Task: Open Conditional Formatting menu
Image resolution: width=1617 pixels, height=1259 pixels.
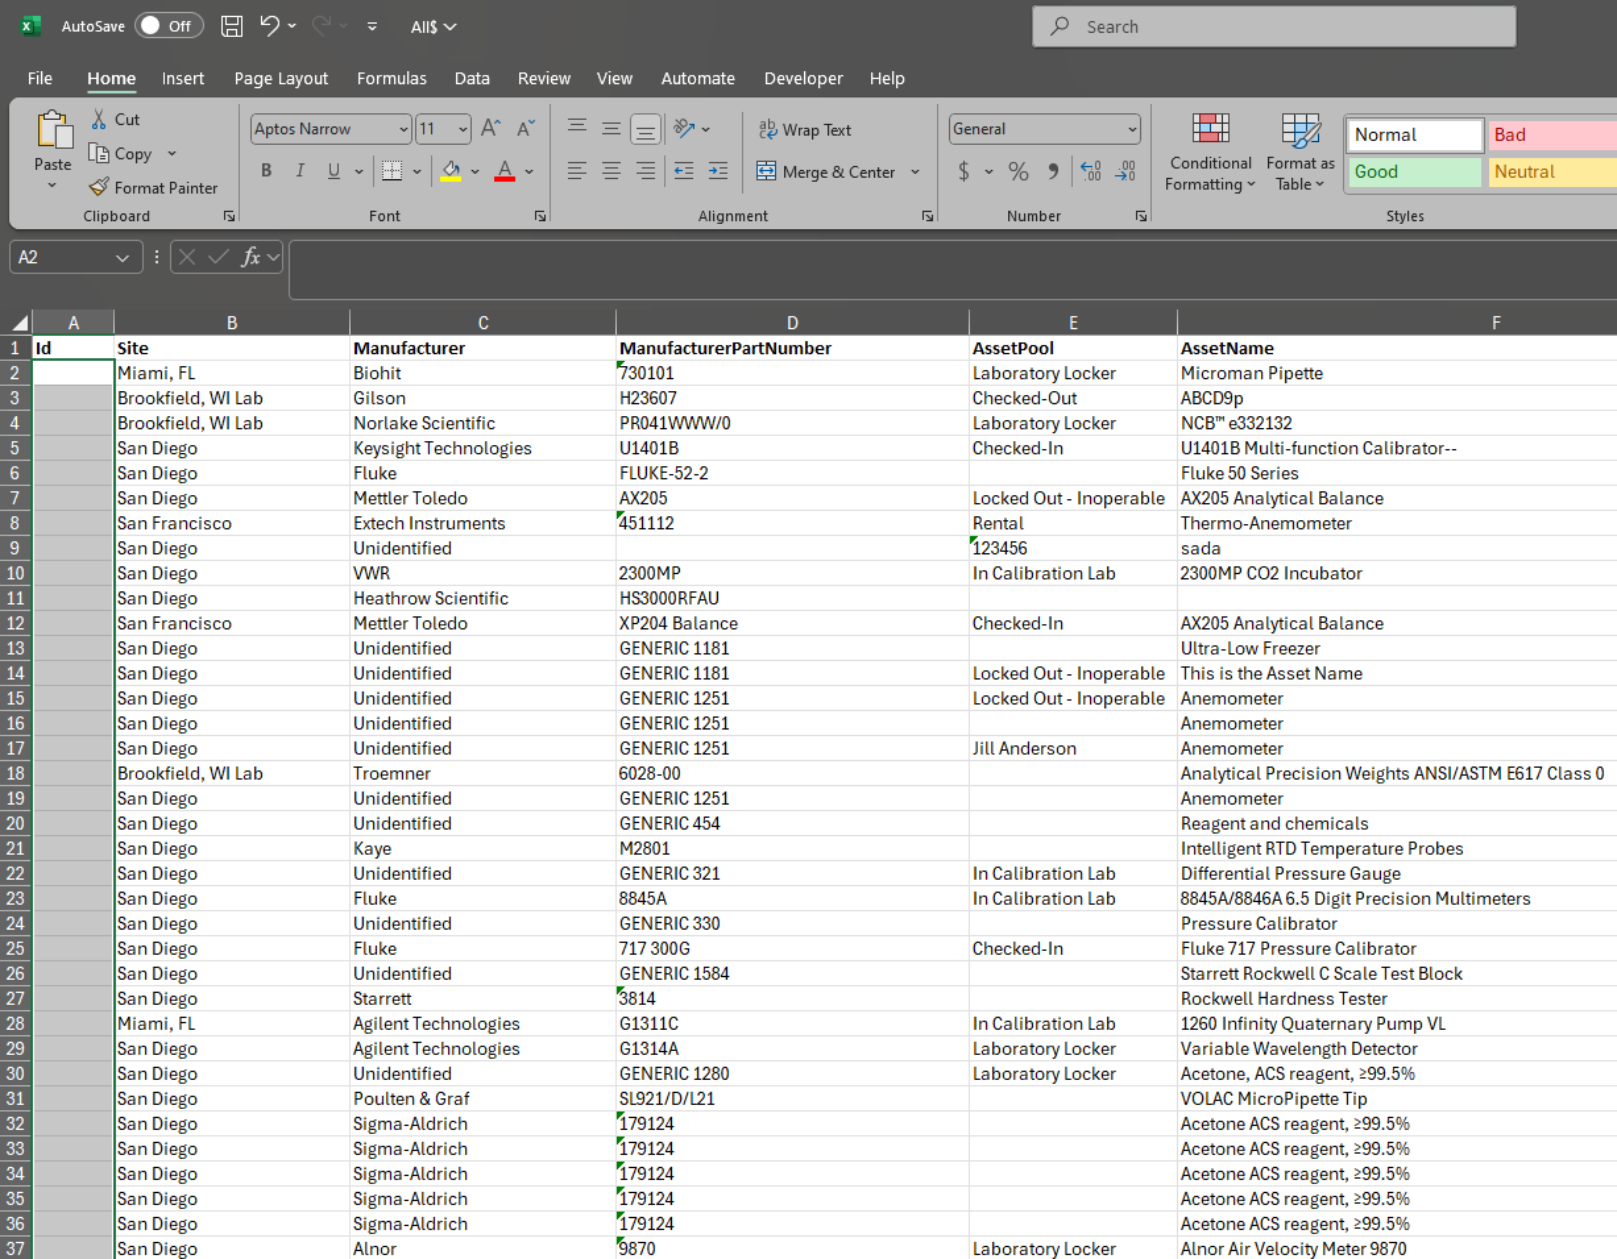Action: [1210, 152]
